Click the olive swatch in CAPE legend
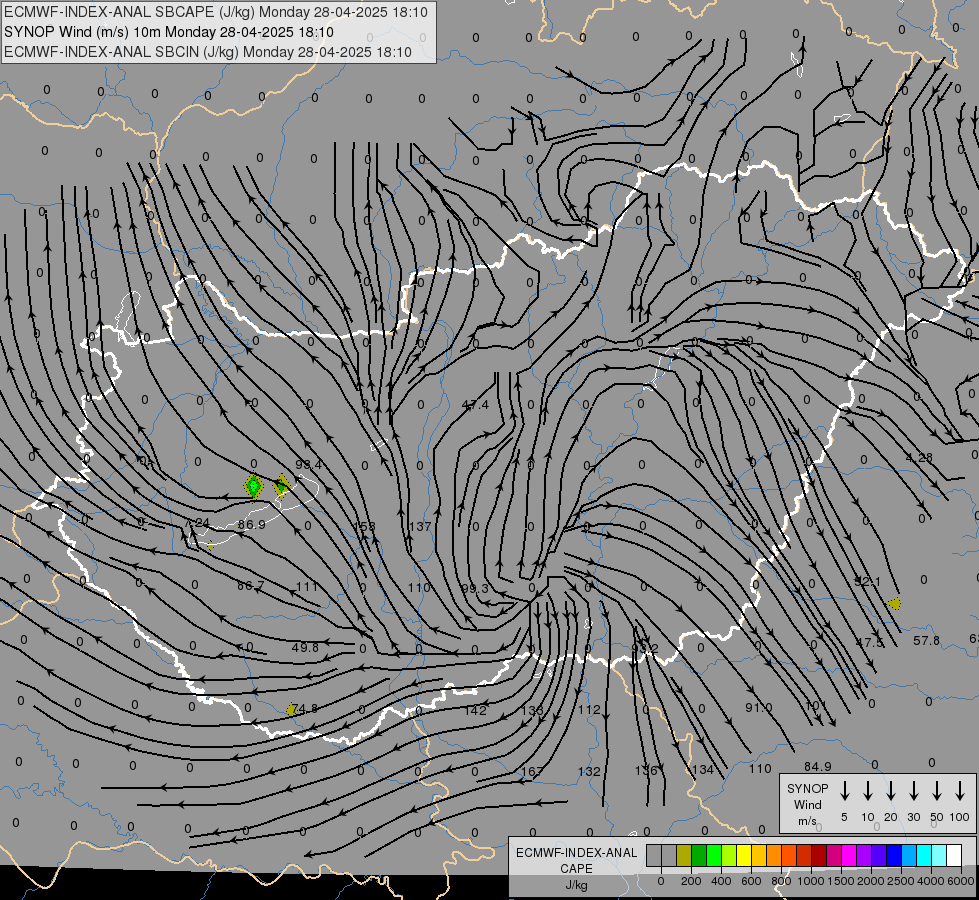Viewport: 979px width, 900px height. [x=684, y=856]
